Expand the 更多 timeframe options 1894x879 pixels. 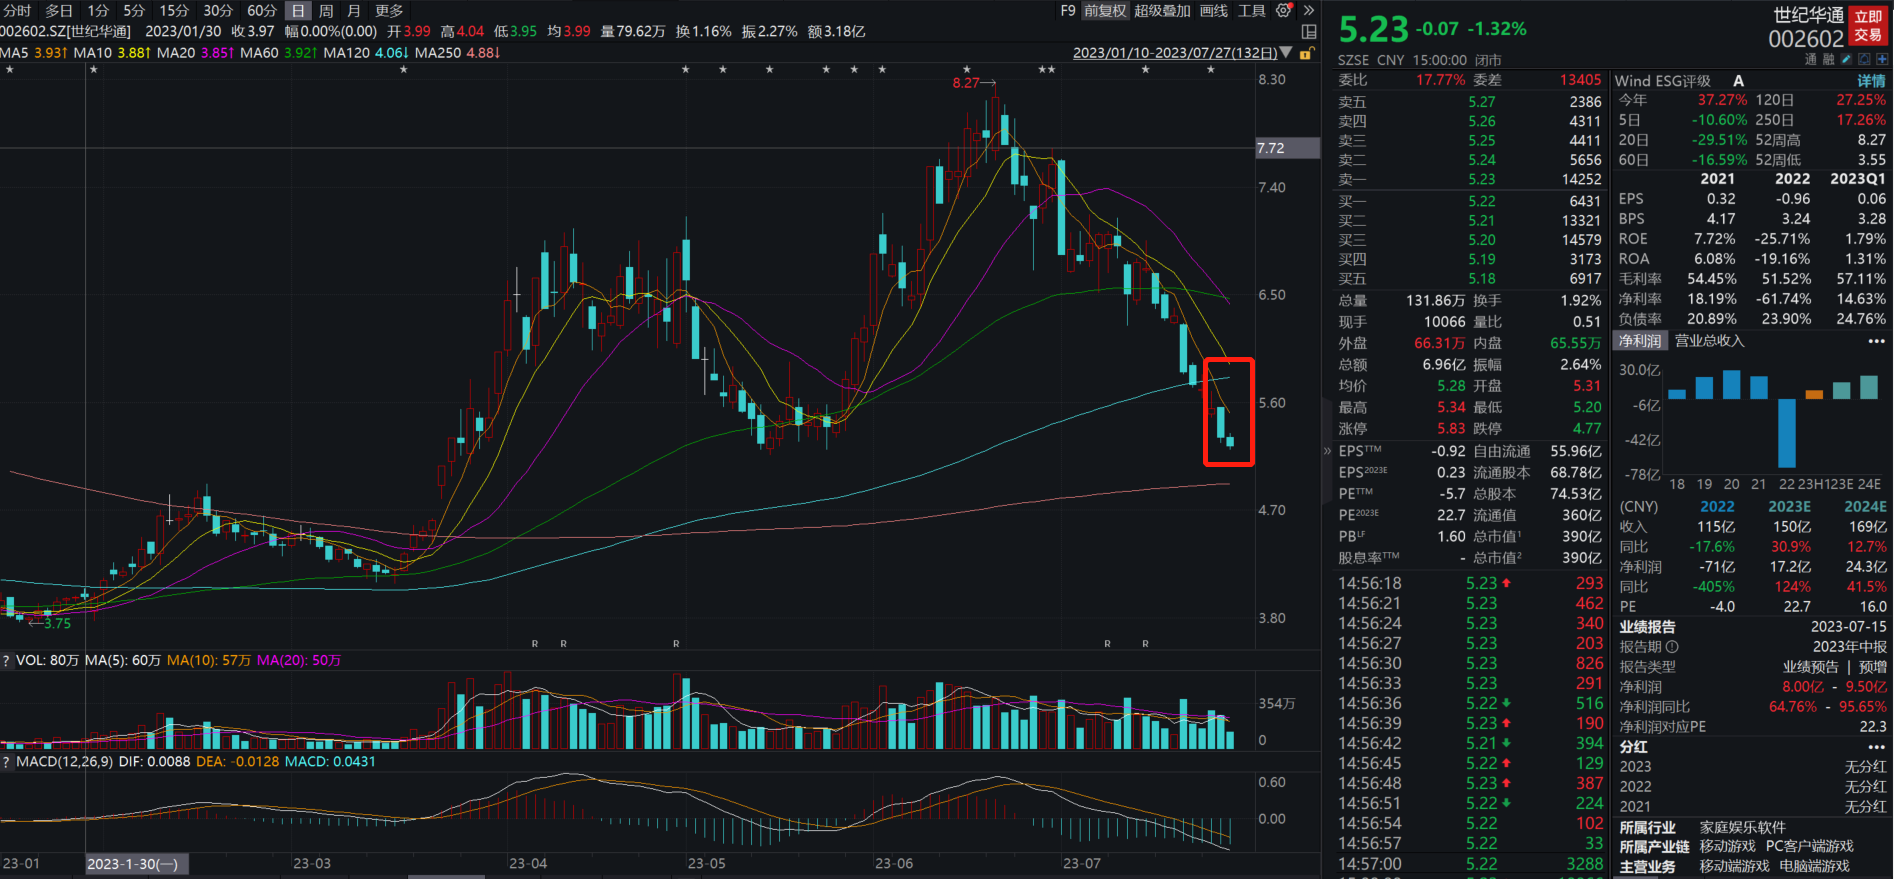tap(389, 11)
